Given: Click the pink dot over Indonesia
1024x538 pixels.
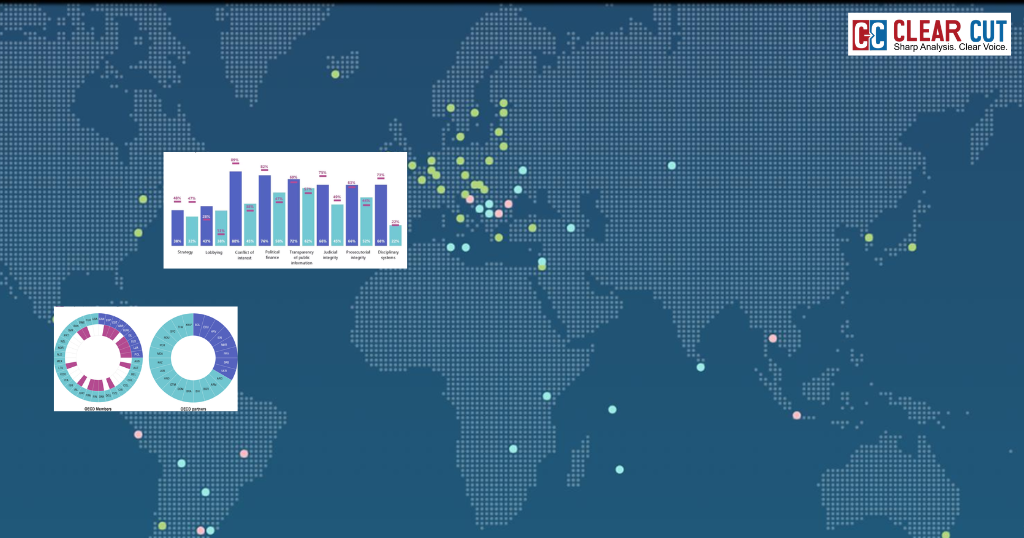Looking at the screenshot, I should 797,415.
